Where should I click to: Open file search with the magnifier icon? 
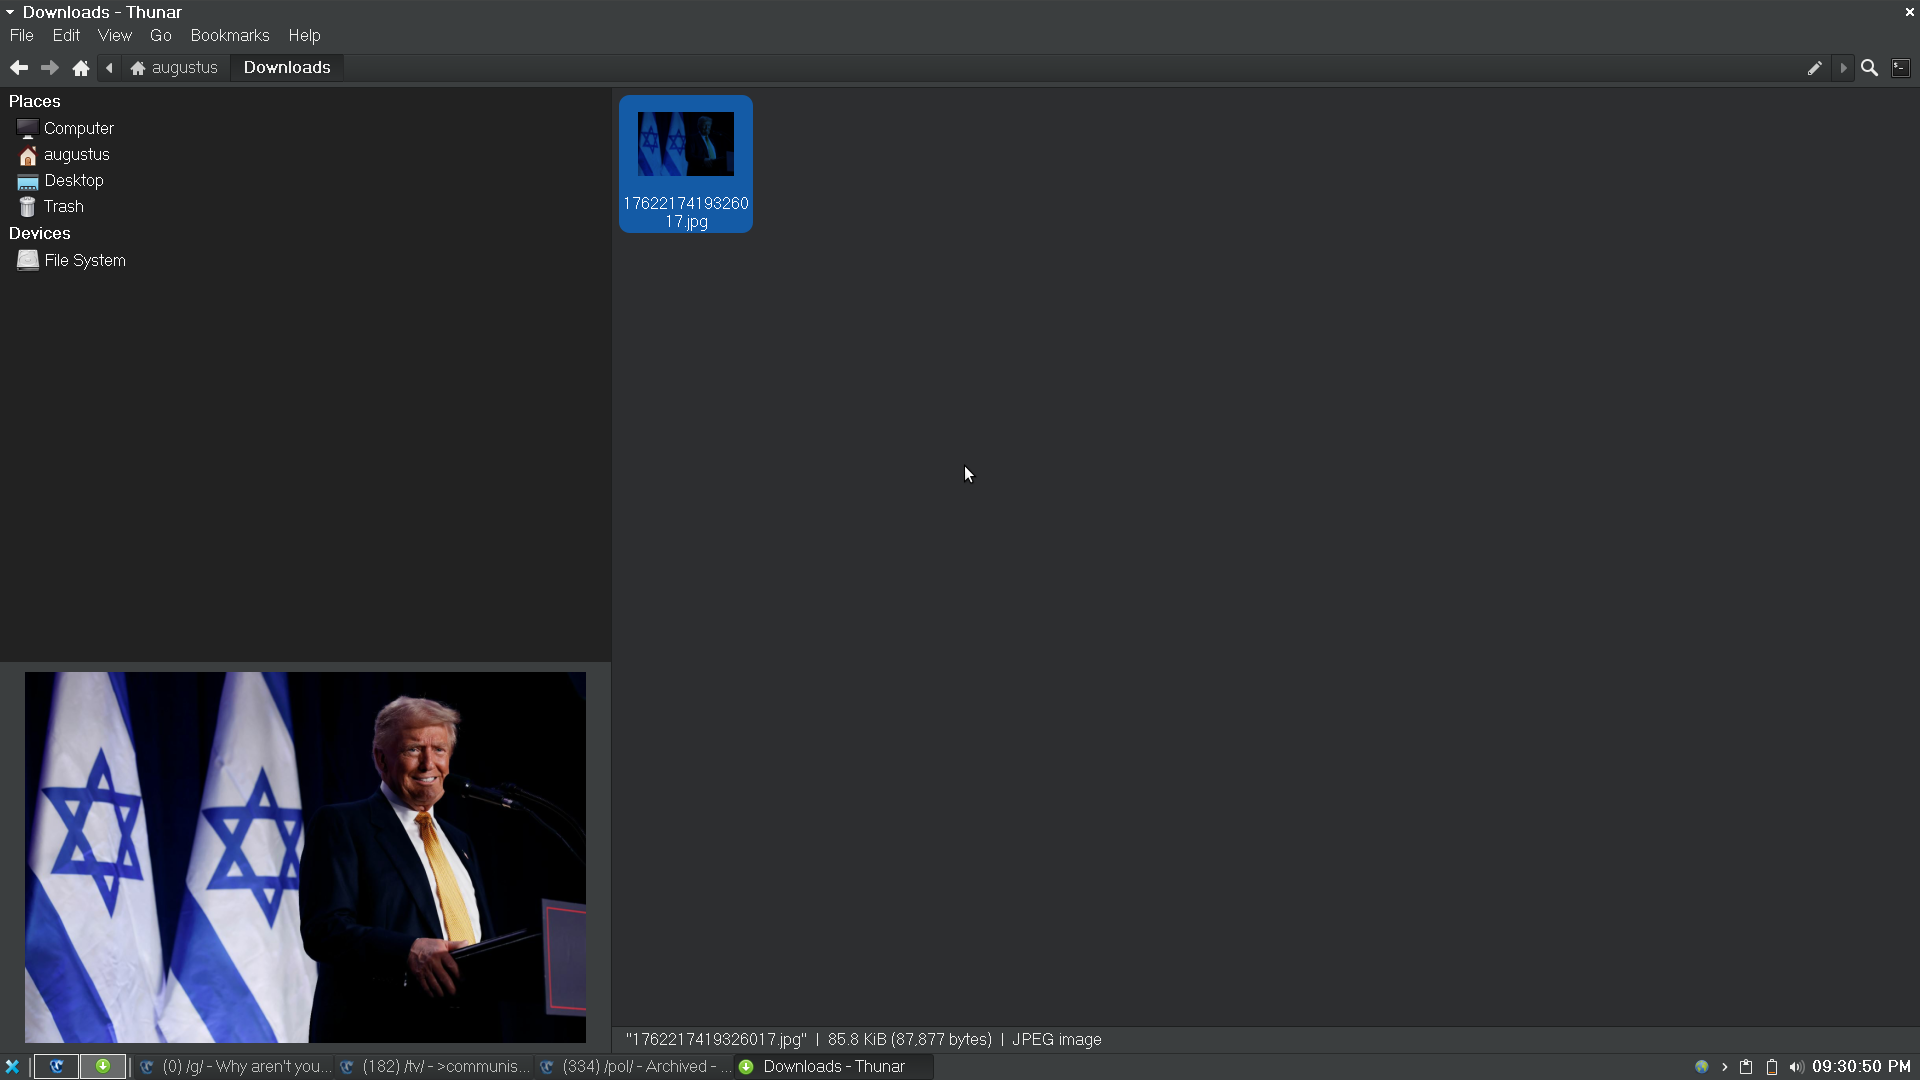[x=1869, y=68]
